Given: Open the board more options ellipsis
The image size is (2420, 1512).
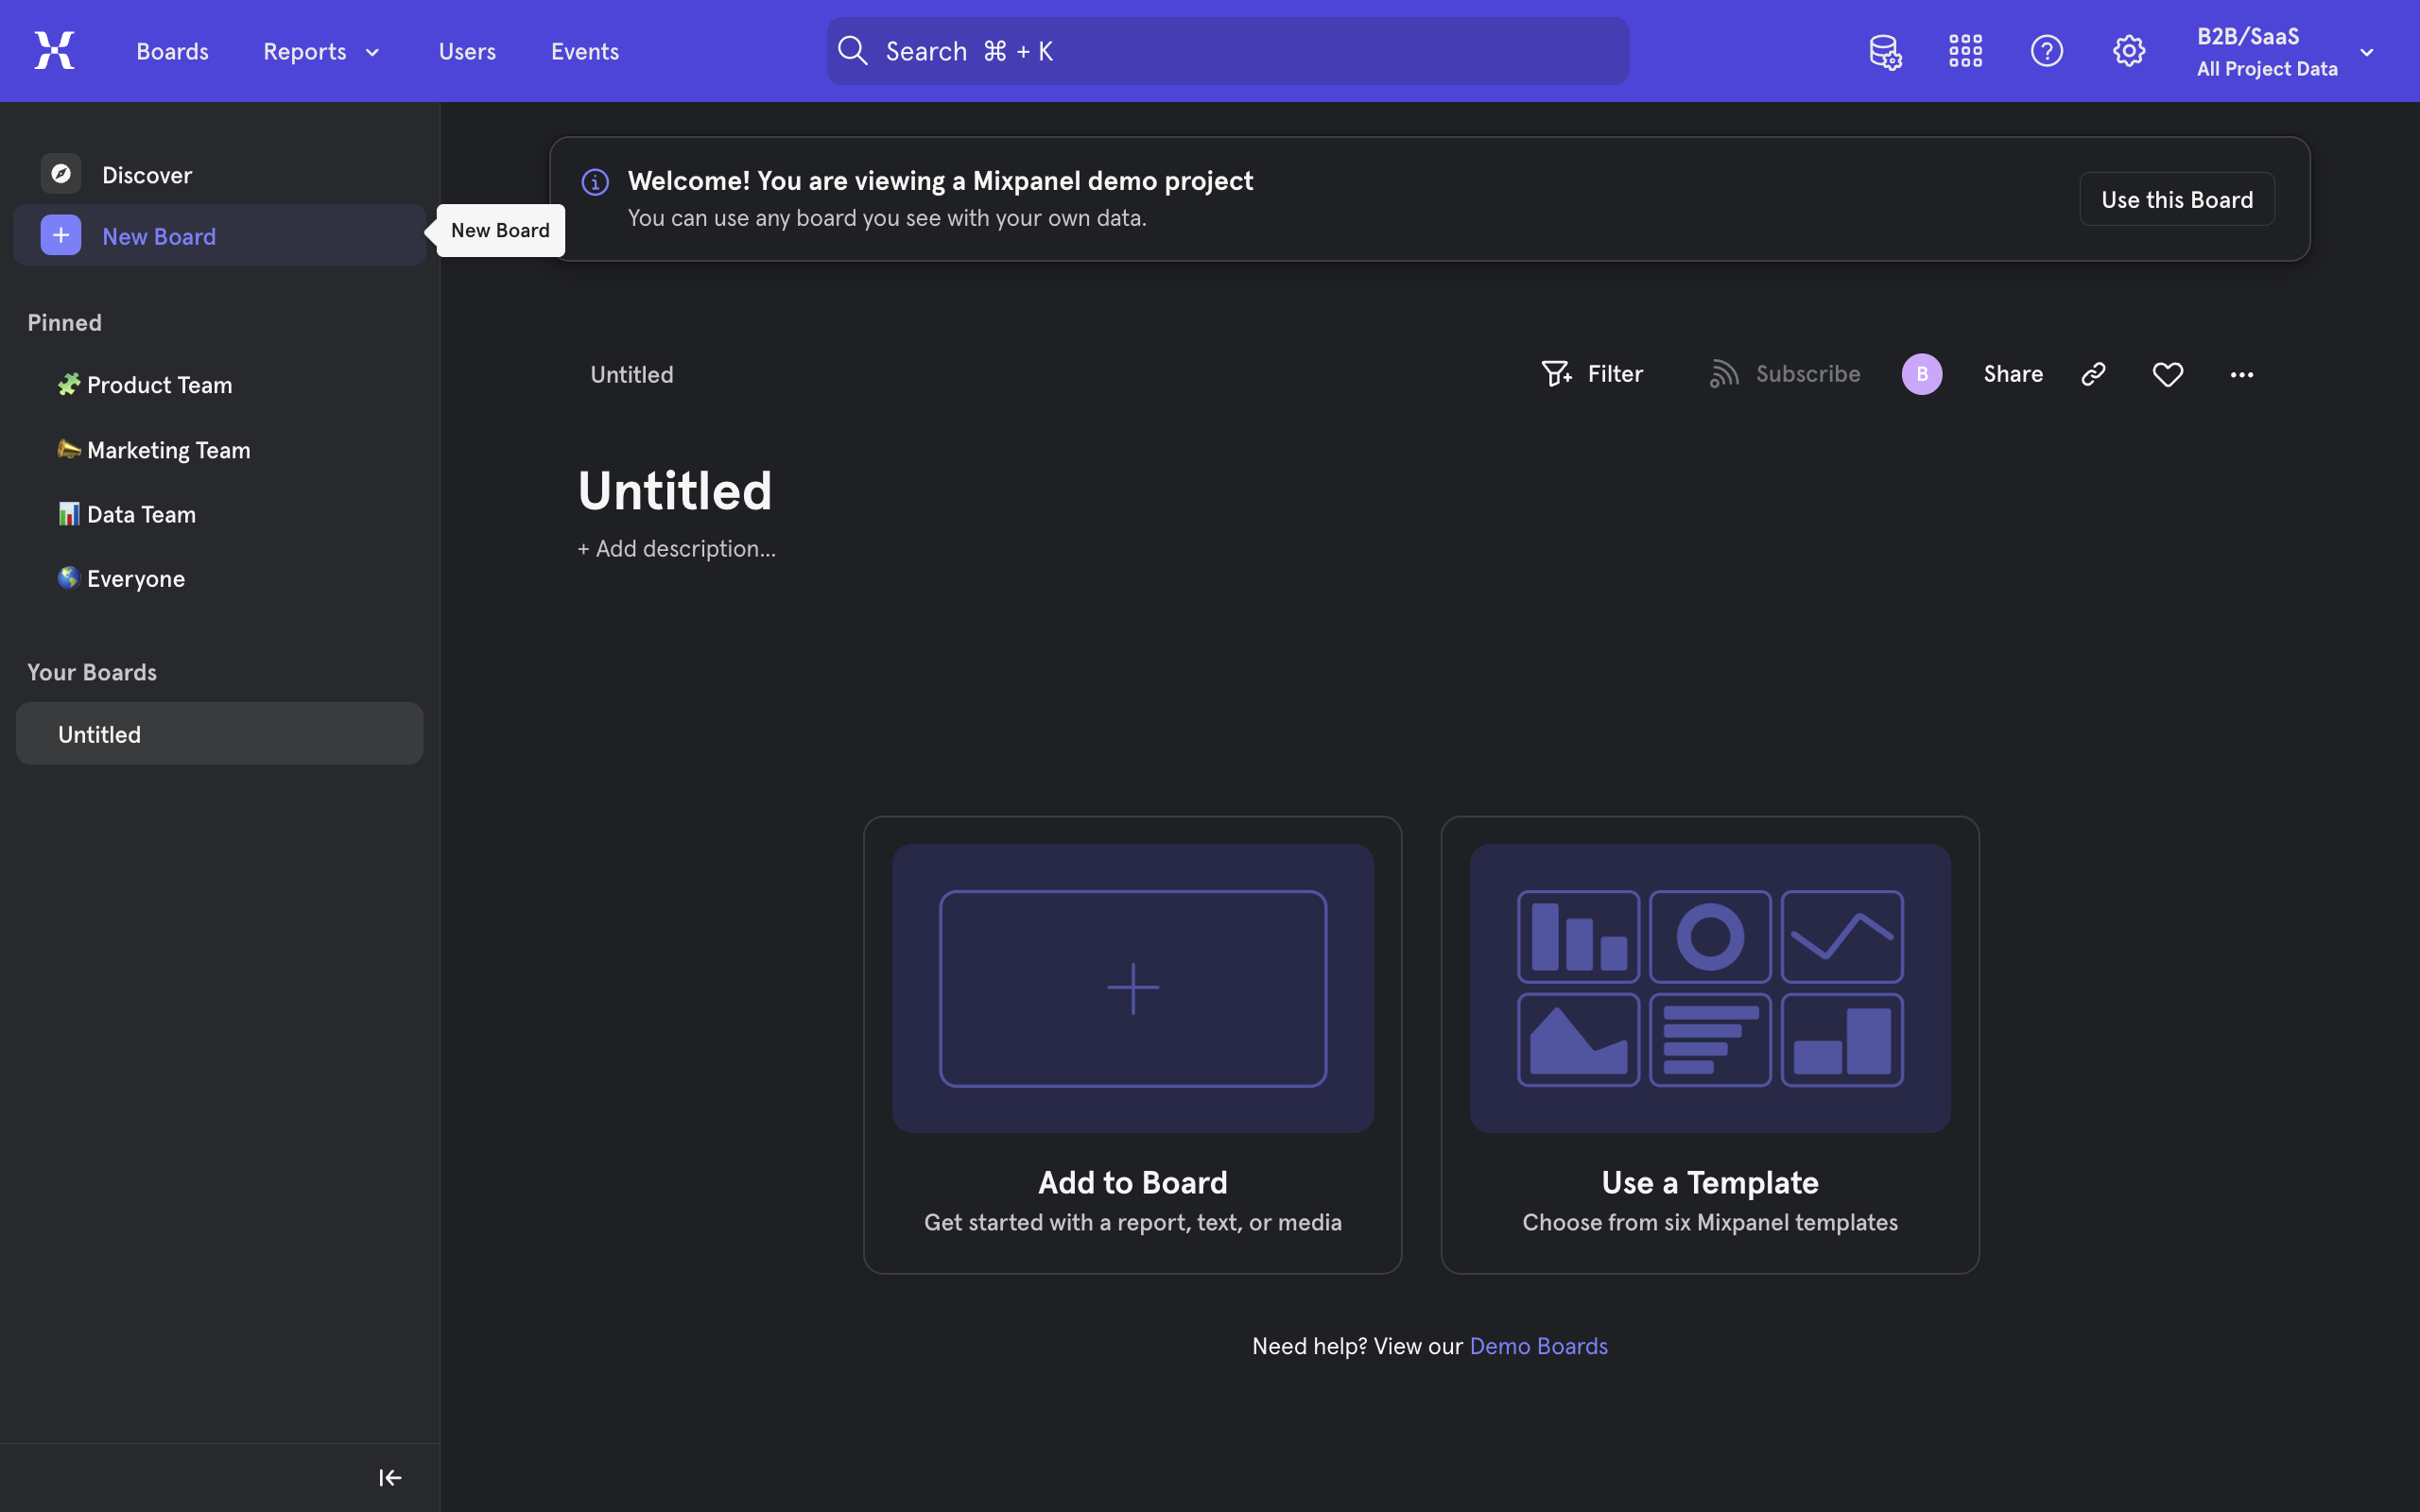Looking at the screenshot, I should click(x=2241, y=374).
